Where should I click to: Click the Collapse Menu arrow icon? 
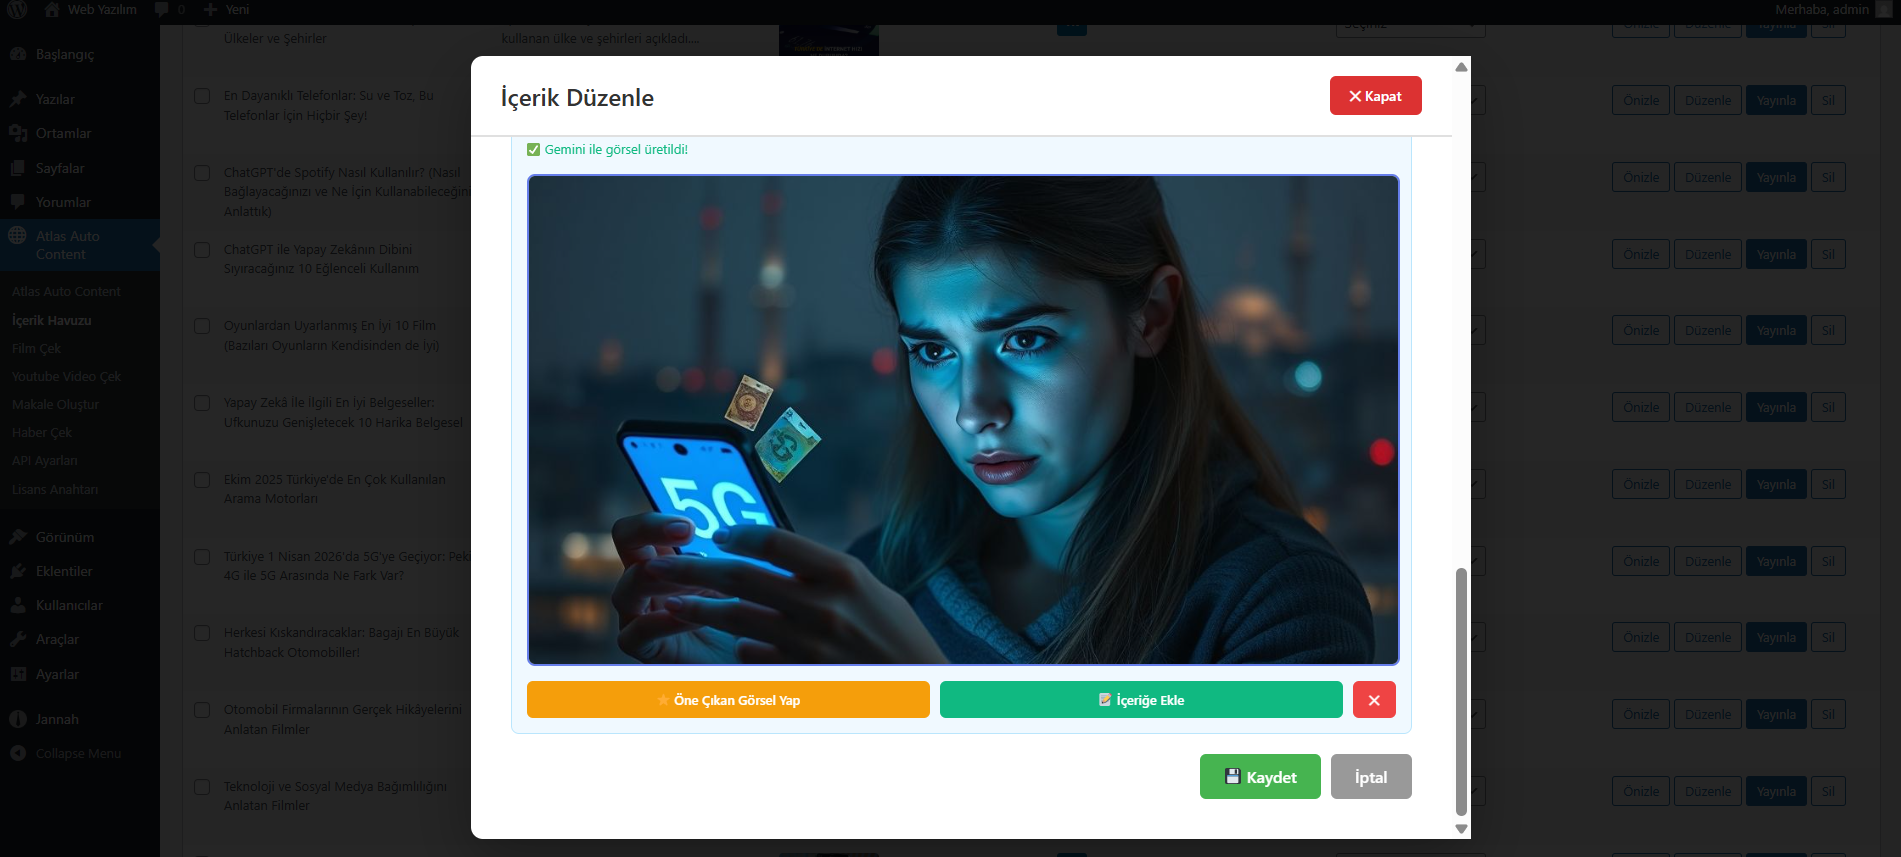(x=18, y=753)
